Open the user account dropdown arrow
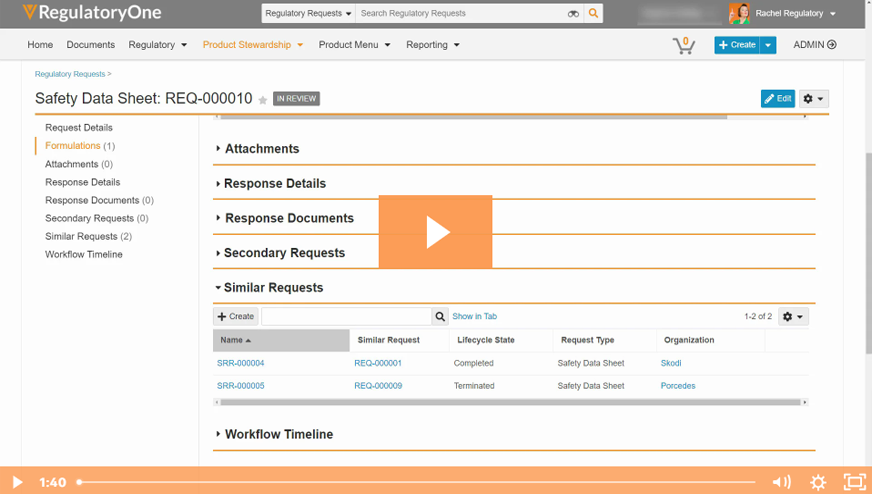Image resolution: width=872 pixels, height=494 pixels. [x=833, y=14]
